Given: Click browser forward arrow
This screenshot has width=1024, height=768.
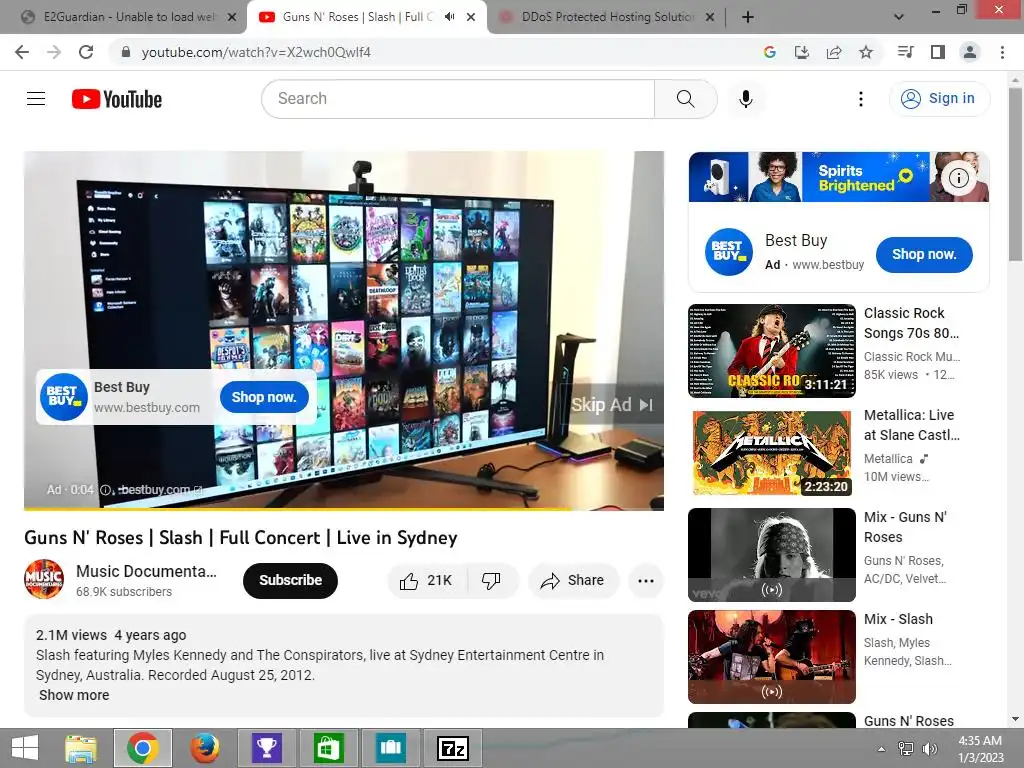Looking at the screenshot, I should coord(54,52).
